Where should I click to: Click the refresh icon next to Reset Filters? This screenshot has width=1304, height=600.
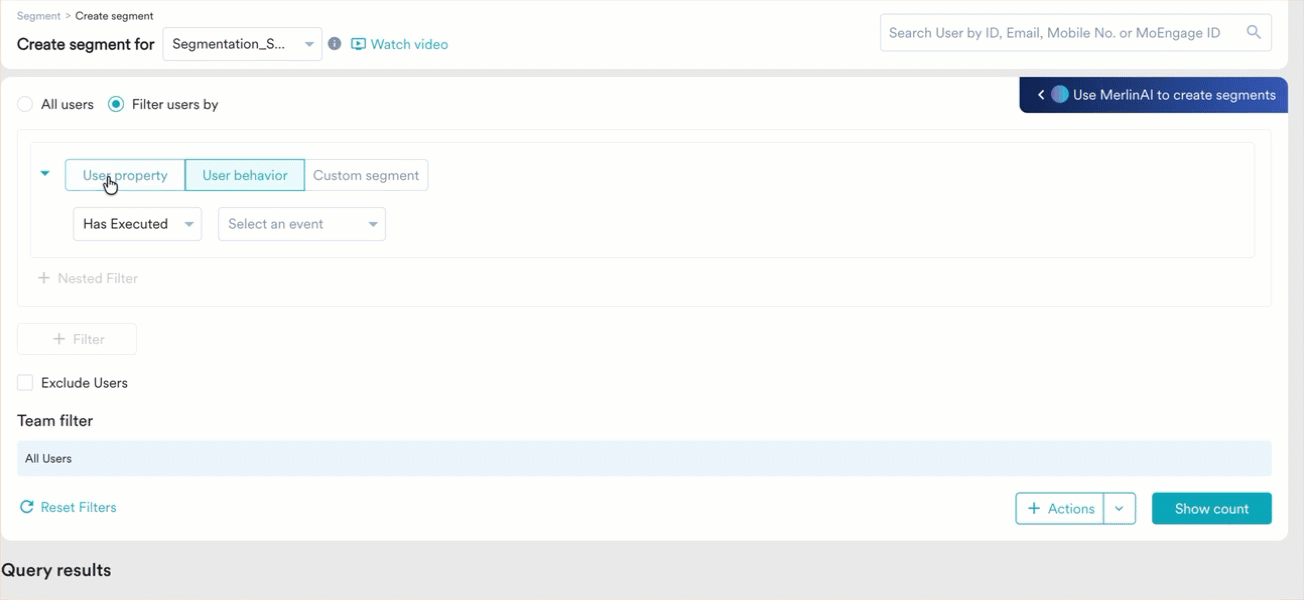click(x=27, y=507)
